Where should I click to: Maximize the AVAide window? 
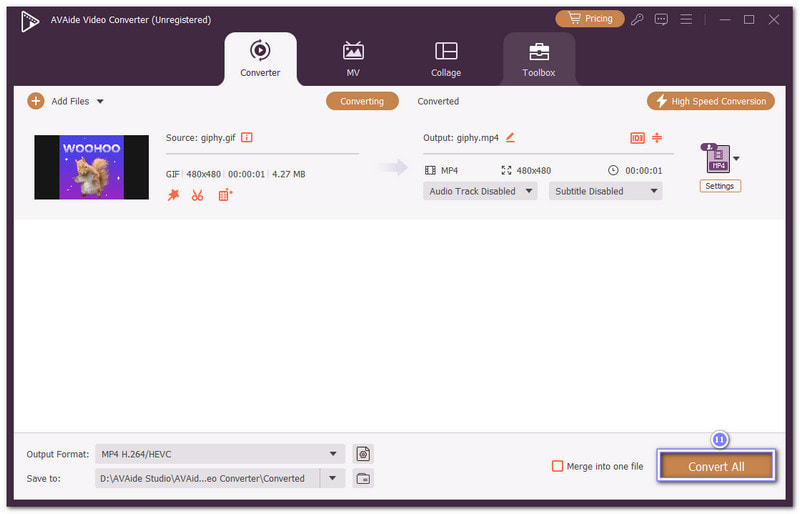[x=749, y=19]
